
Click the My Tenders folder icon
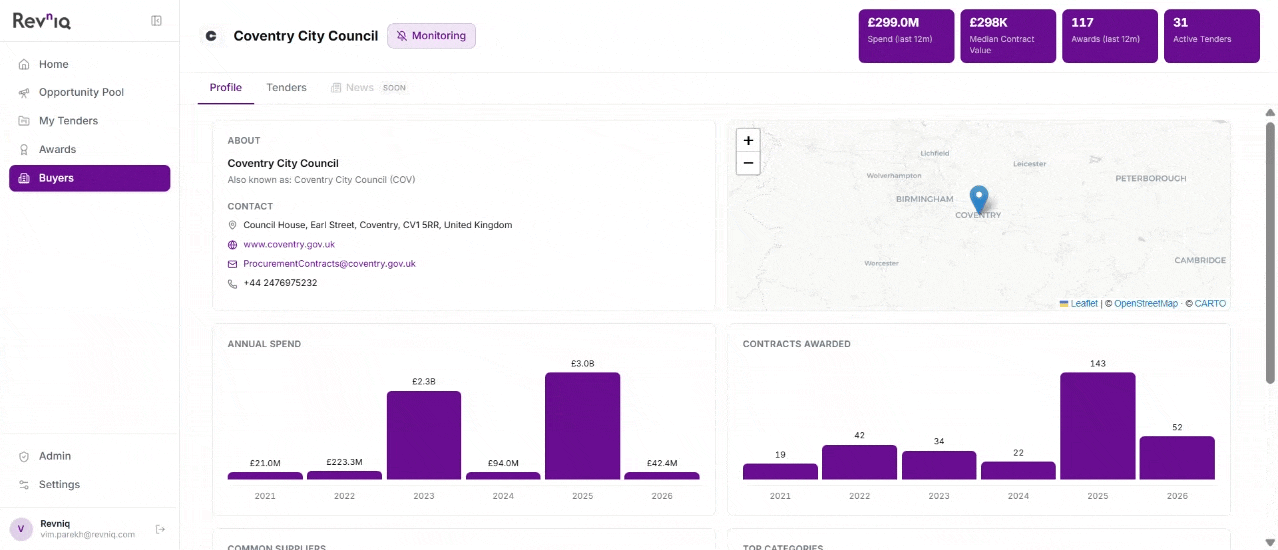pyautogui.click(x=24, y=121)
